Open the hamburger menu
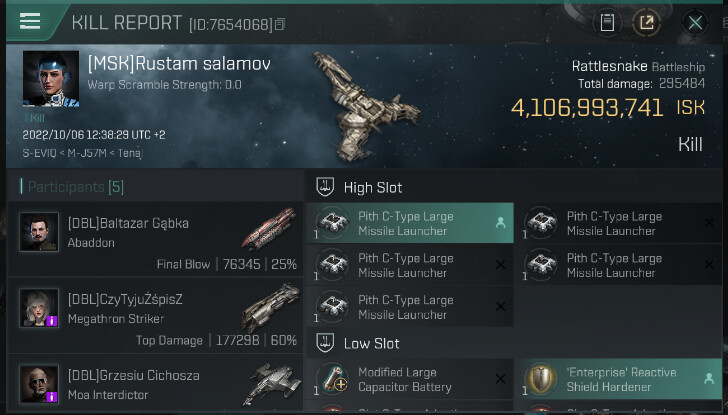This screenshot has width=728, height=415. (x=30, y=21)
